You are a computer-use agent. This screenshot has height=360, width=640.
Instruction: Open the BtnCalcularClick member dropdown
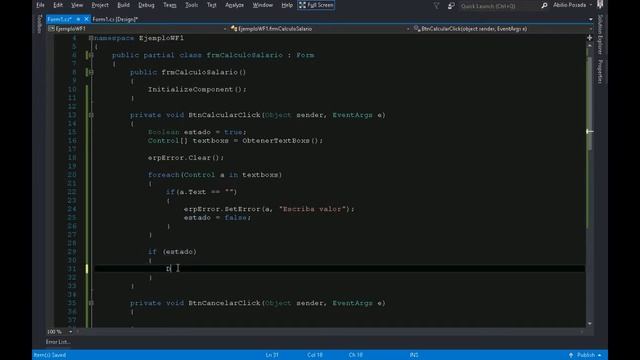coord(502,29)
